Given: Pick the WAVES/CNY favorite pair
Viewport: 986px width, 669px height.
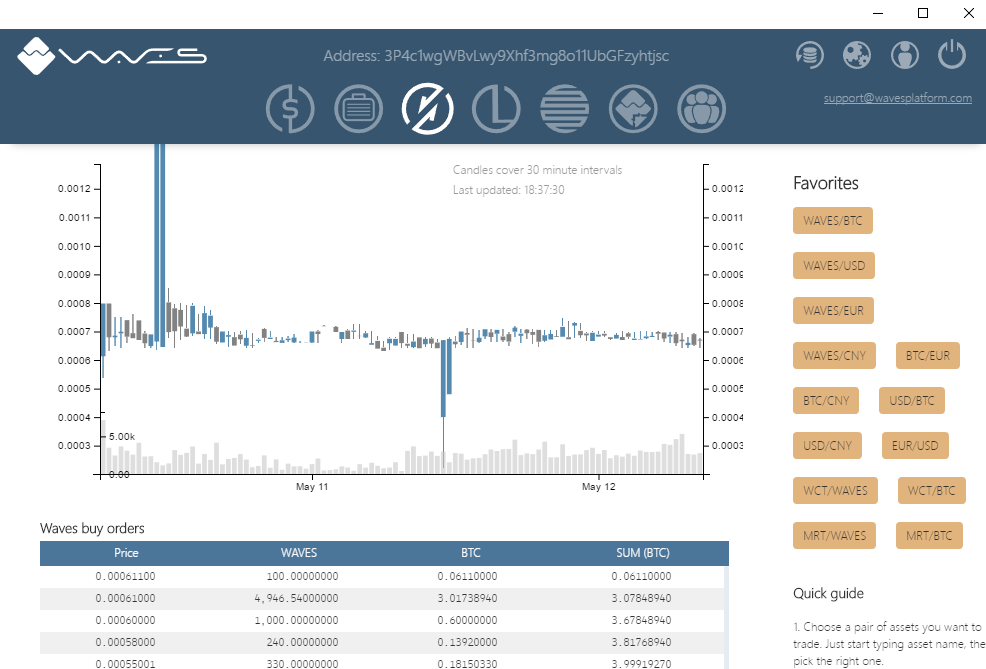Looking at the screenshot, I should (834, 356).
